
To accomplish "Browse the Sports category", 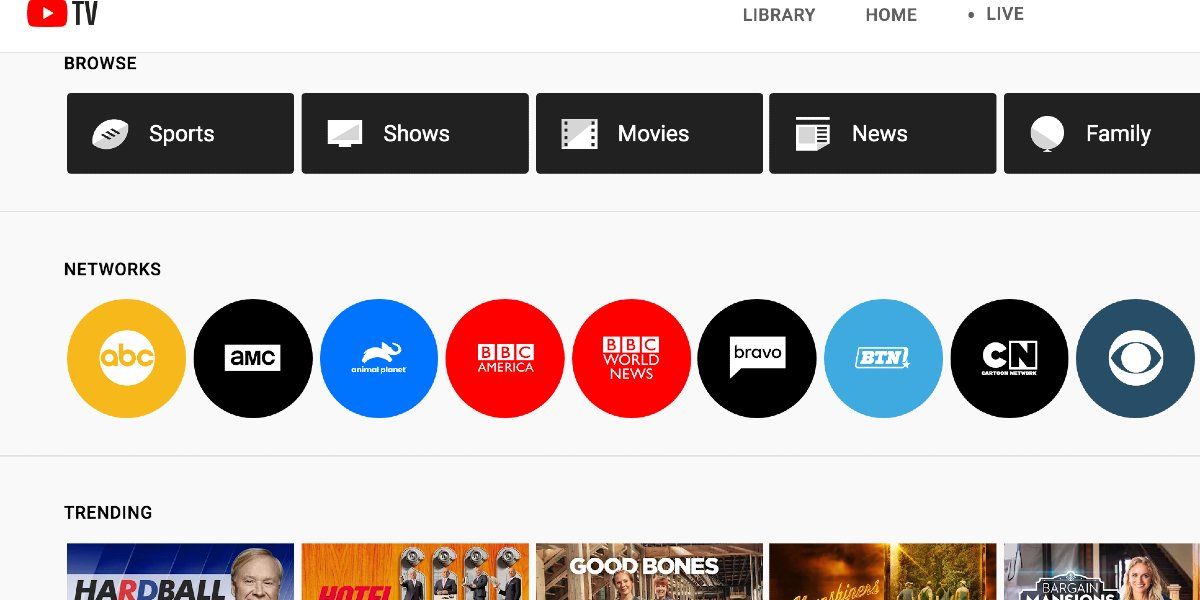I will click(x=180, y=133).
